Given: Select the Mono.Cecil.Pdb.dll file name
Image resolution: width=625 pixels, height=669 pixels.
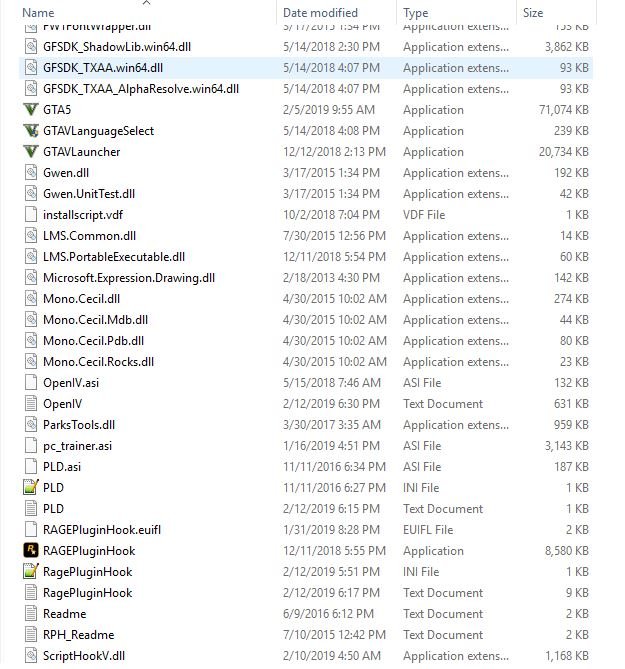Looking at the screenshot, I should coord(93,340).
